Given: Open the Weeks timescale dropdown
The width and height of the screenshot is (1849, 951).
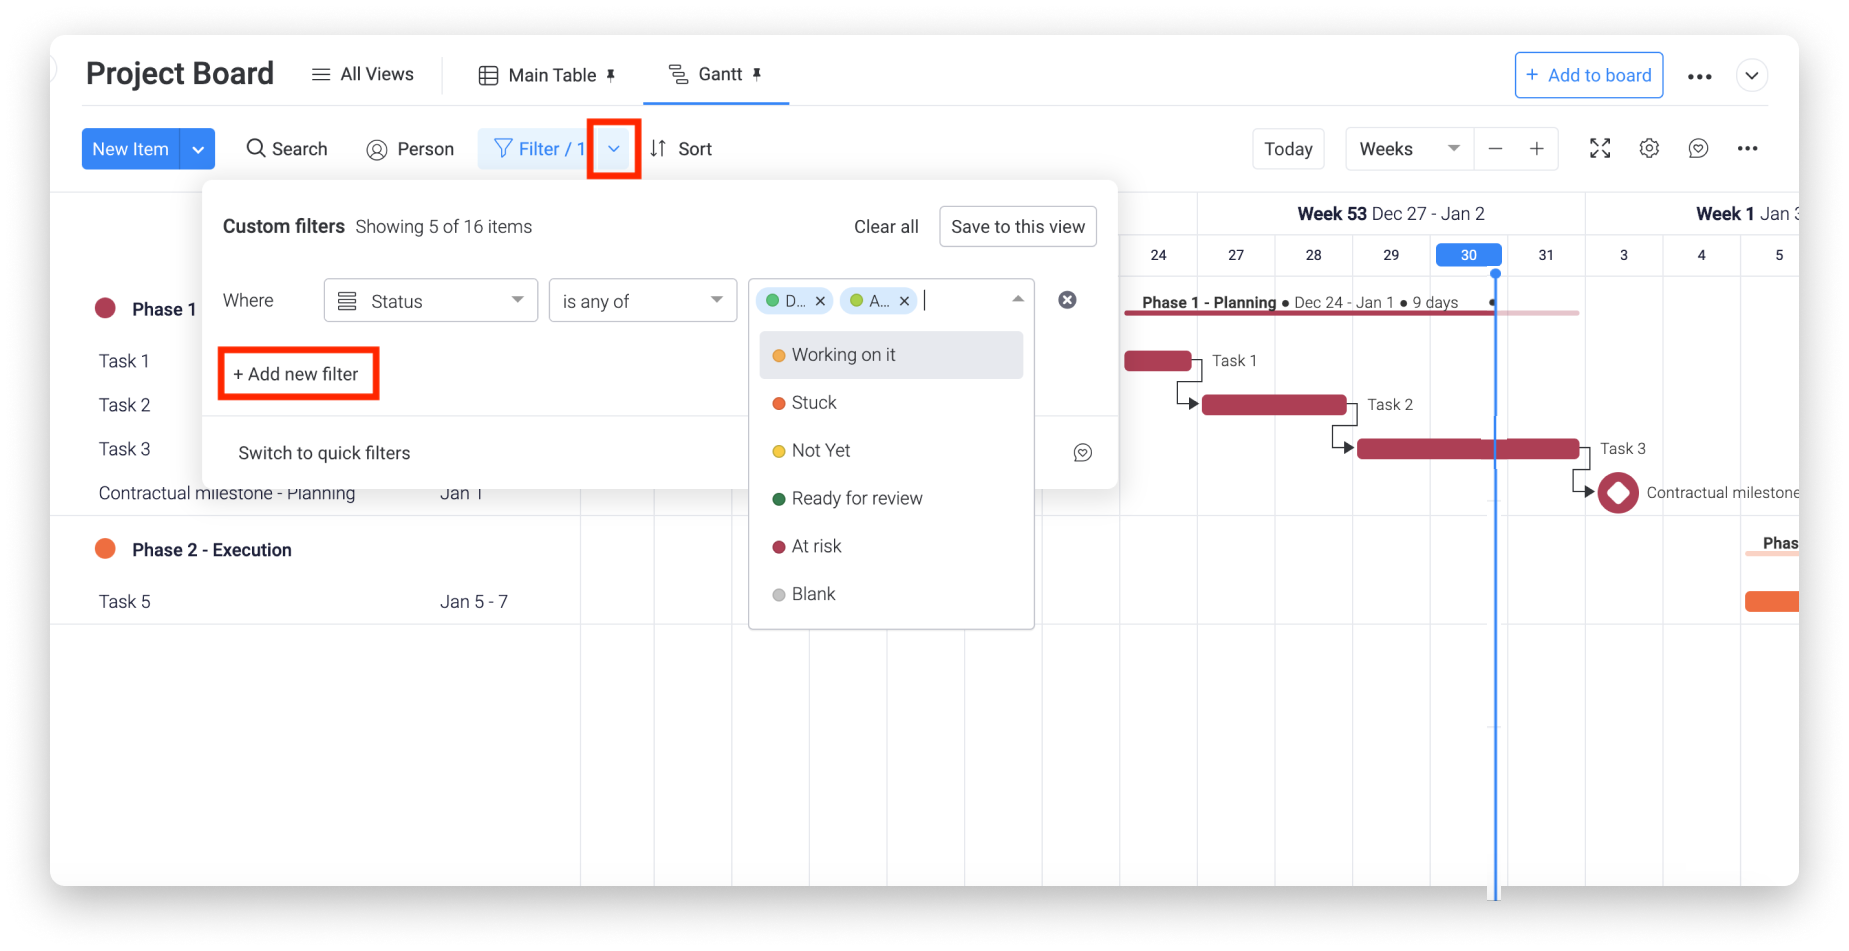Looking at the screenshot, I should pos(1408,149).
